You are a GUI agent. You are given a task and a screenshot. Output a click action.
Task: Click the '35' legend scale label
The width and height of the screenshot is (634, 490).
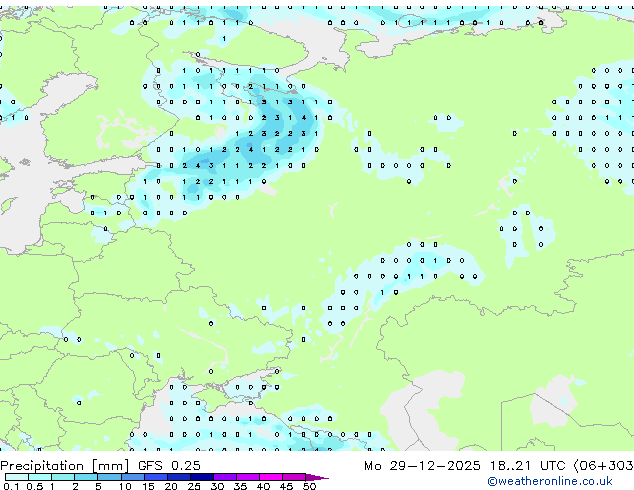pos(240,486)
